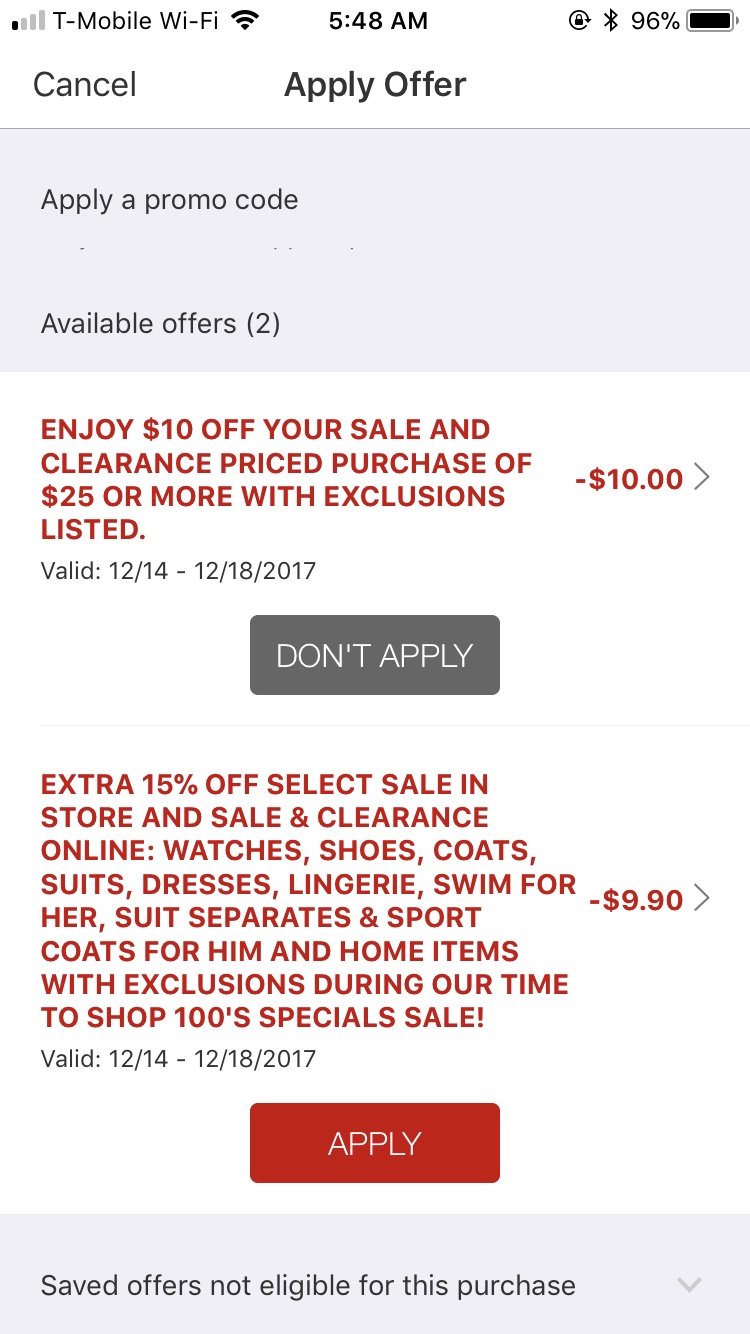750x1334 pixels.
Task: Tap the Cancel button
Action: pyautogui.click(x=85, y=85)
